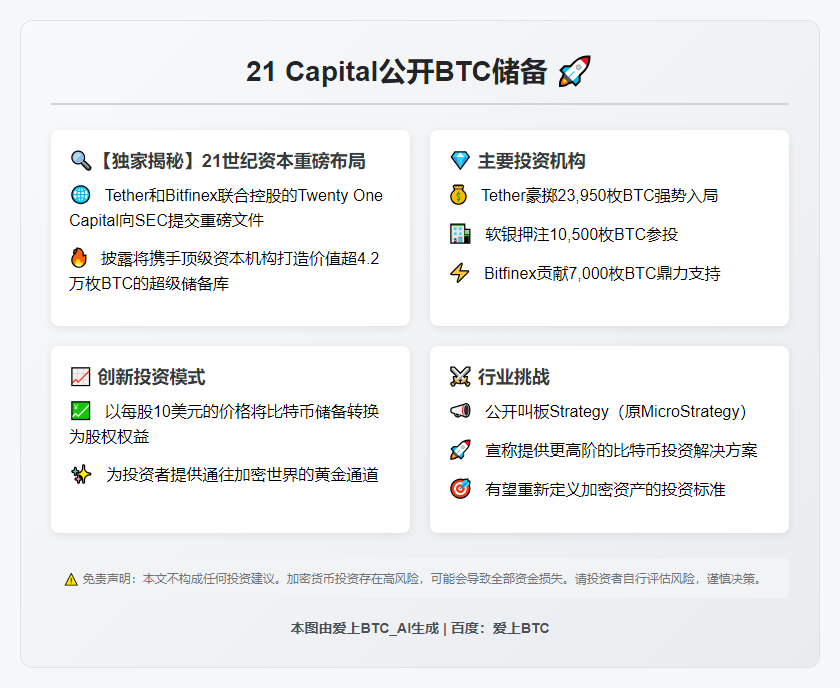The image size is (840, 688).
Task: Click the green chart icon before 以每股10美元
Action: pos(80,411)
